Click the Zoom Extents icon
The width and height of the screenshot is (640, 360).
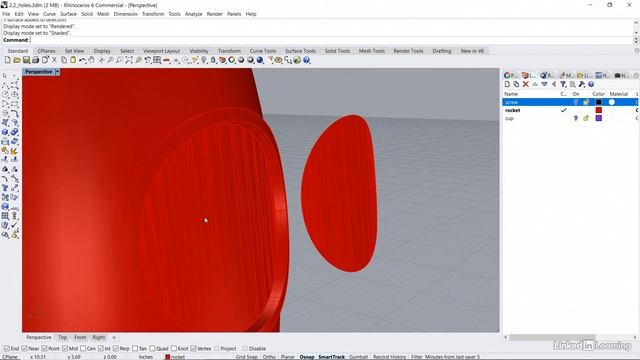tap(129, 60)
